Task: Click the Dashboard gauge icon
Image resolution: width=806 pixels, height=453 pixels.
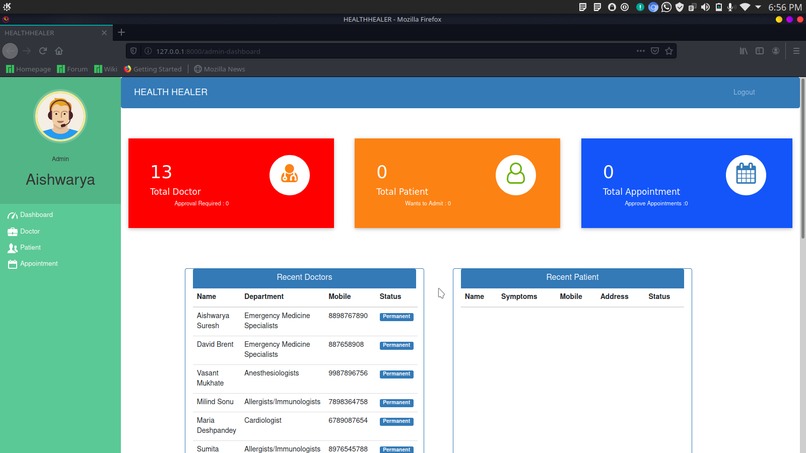Action: click(x=12, y=215)
